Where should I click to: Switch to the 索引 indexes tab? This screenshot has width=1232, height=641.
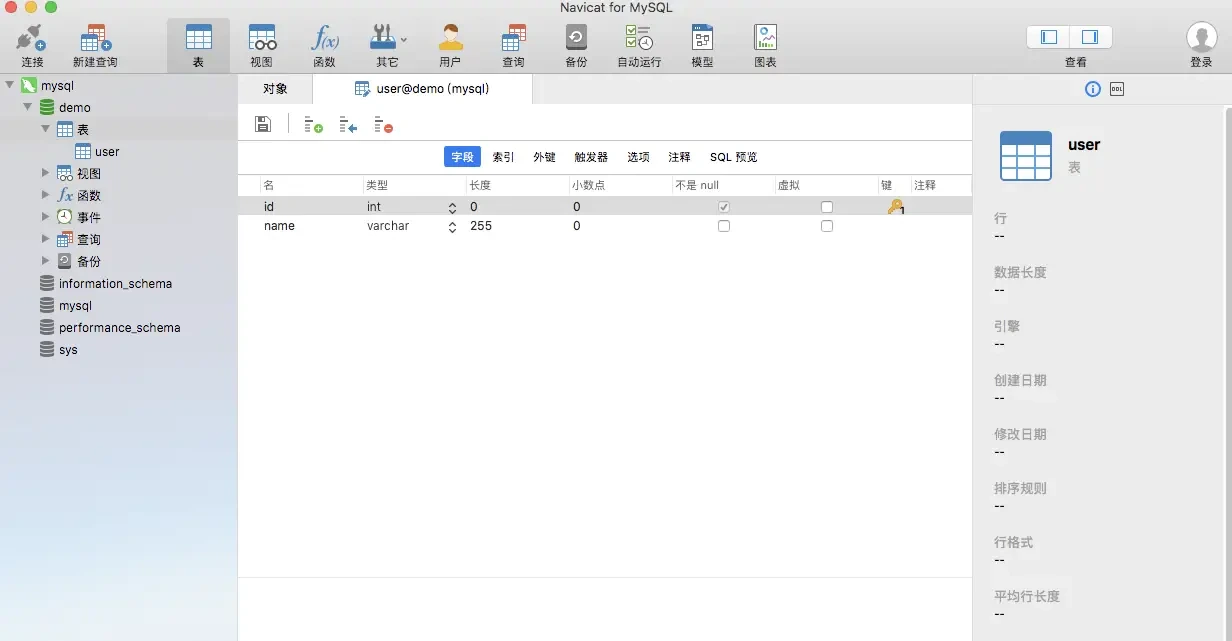[503, 157]
